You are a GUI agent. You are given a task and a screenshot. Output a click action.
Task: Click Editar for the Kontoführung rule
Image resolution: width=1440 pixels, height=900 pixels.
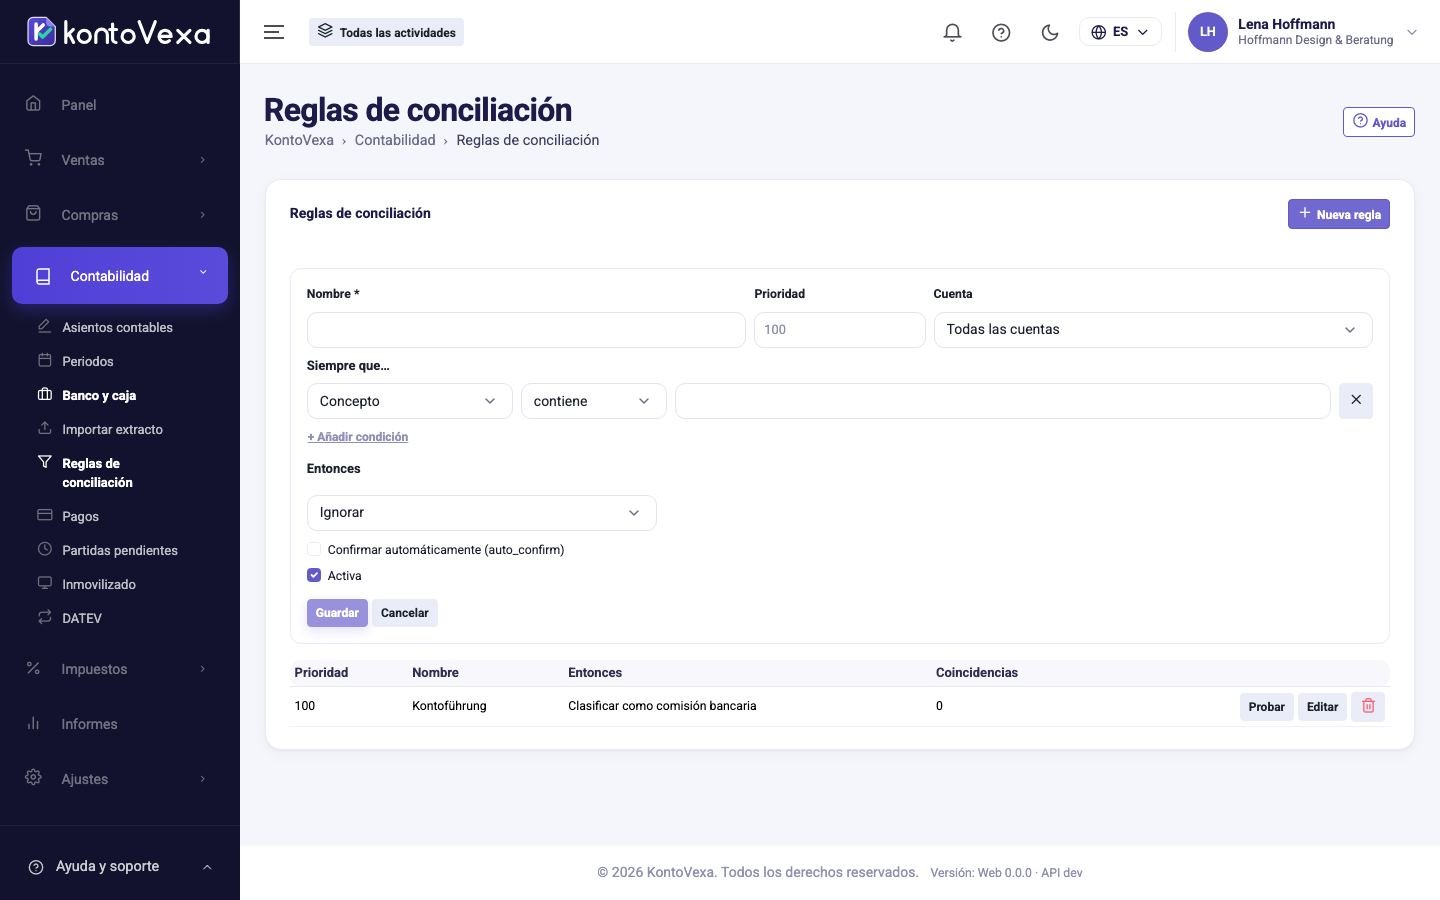click(x=1322, y=707)
